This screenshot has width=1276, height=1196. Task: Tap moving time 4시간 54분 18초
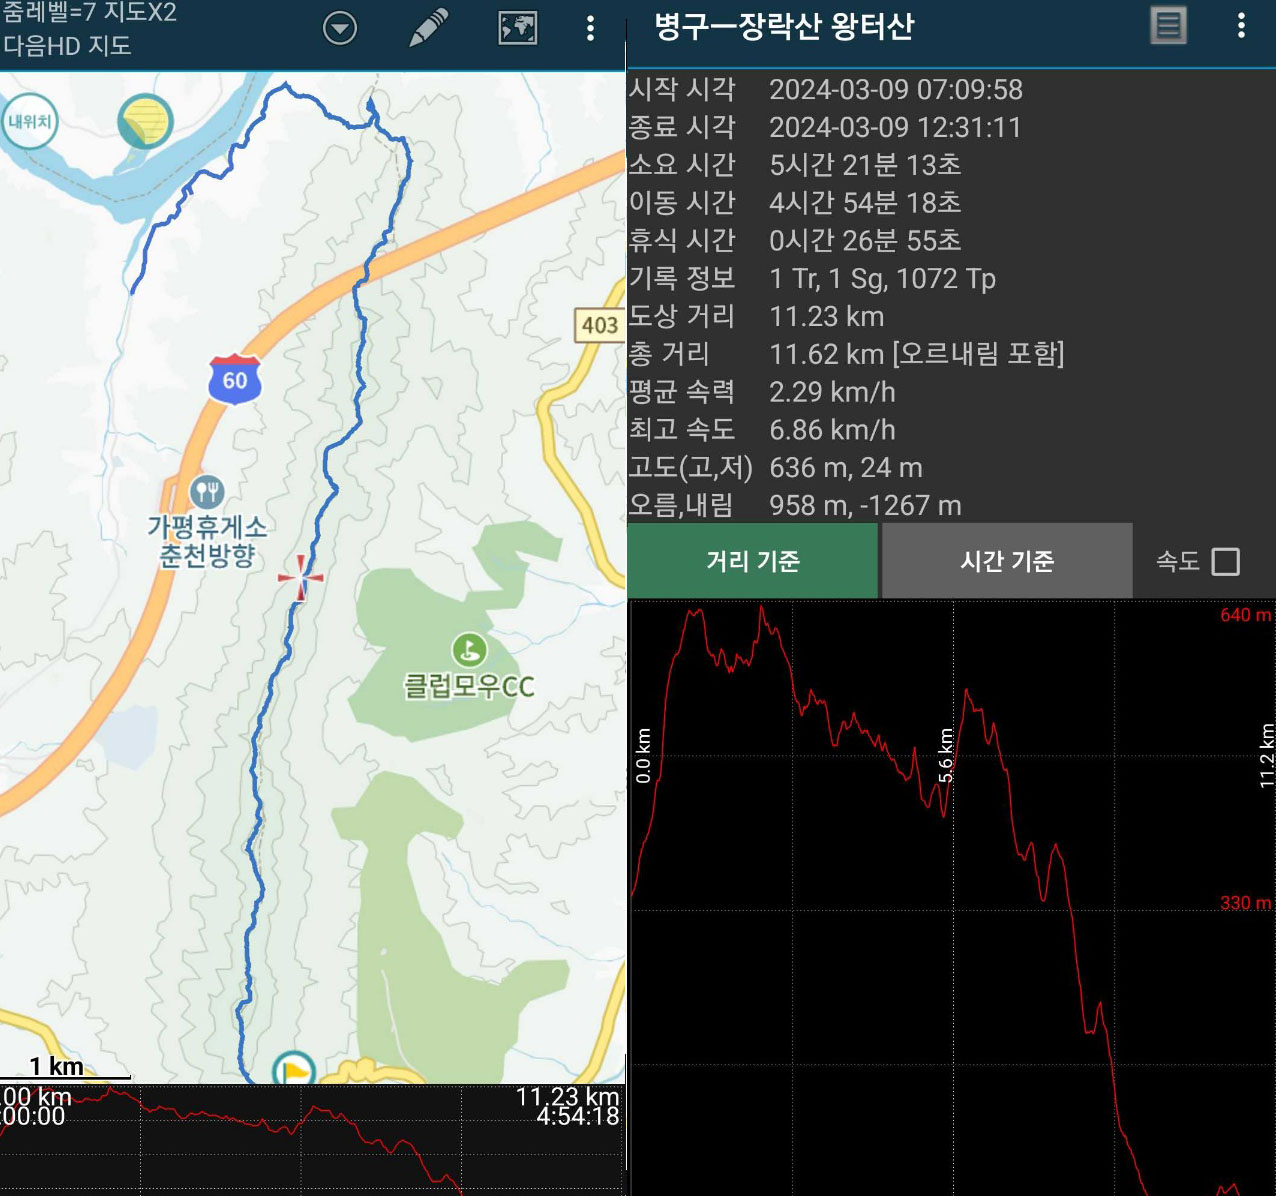click(x=865, y=203)
